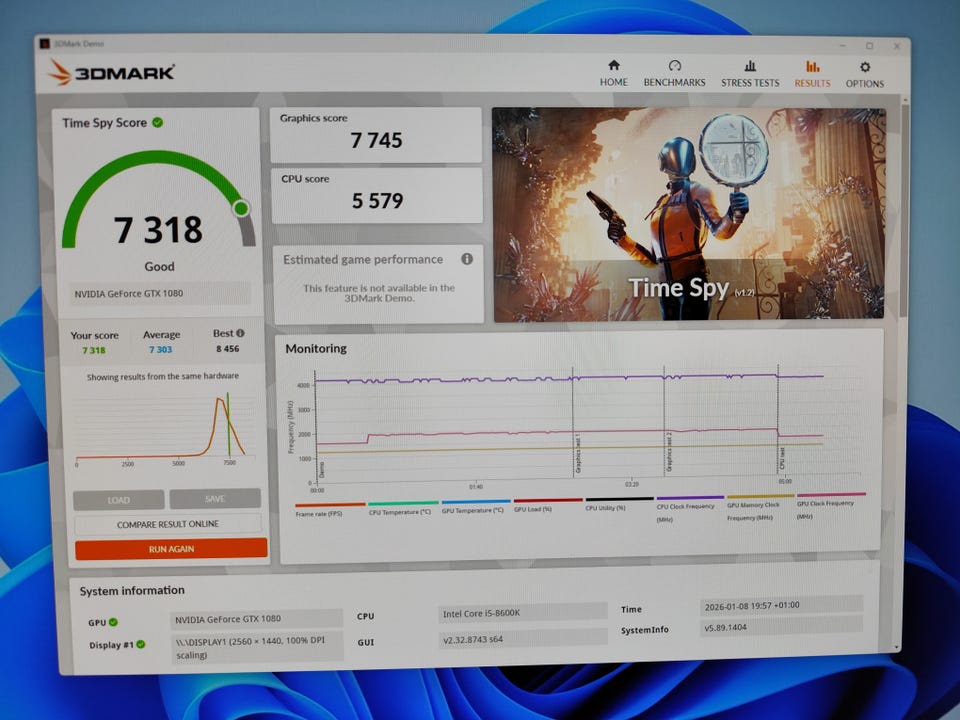
Task: Toggle CPU Clock Frequency legend entry
Action: [x=690, y=509]
